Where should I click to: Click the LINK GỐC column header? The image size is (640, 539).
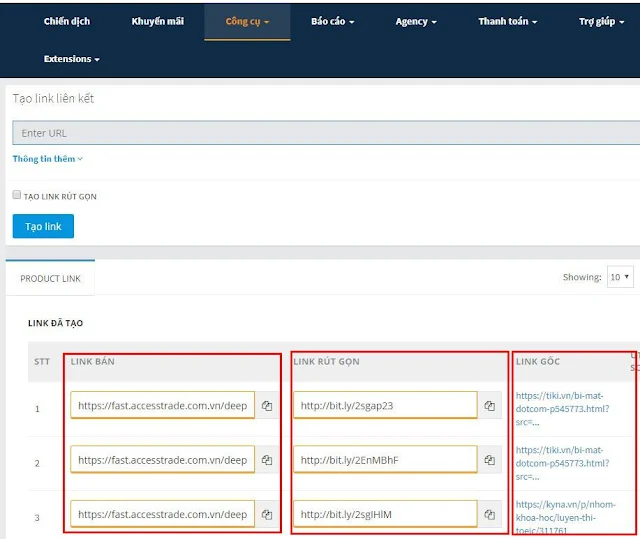point(538,362)
